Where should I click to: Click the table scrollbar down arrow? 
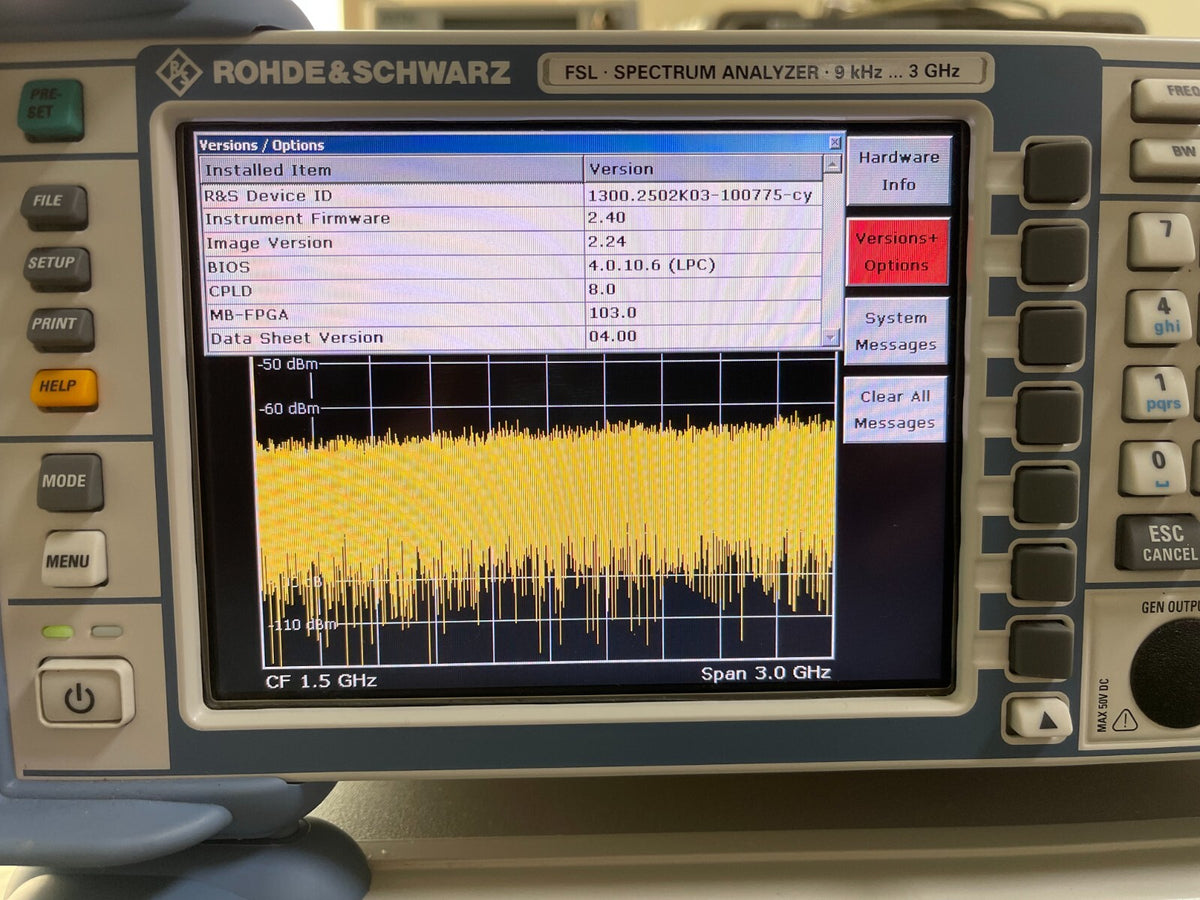click(830, 338)
